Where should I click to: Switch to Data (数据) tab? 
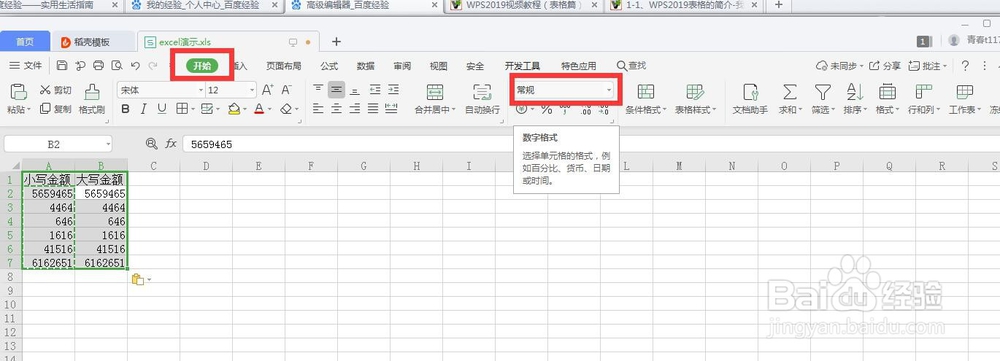pyautogui.click(x=365, y=66)
